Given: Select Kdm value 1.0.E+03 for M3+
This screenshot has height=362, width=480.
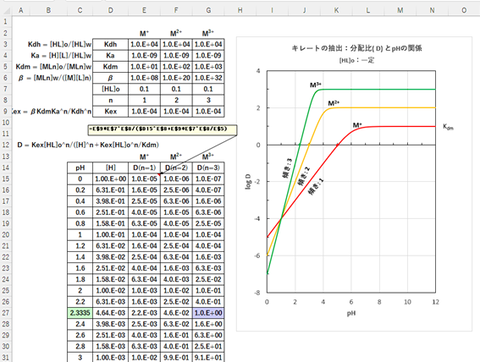Looking at the screenshot, I should 208,67.
